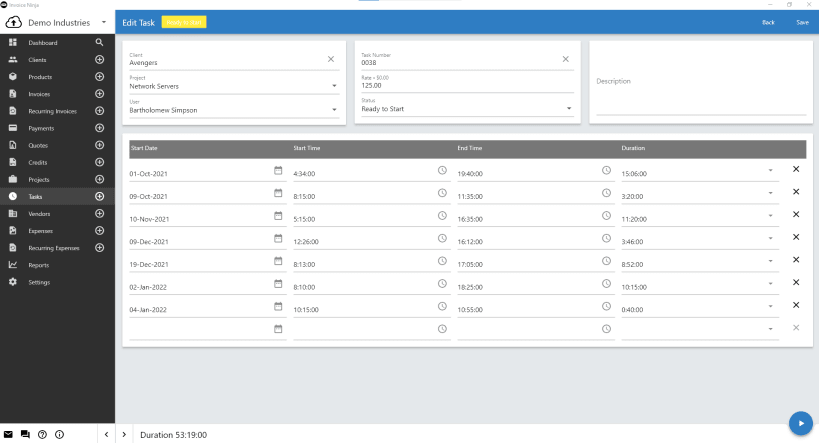This screenshot has width=819, height=443.
Task: Open clock picker for end time 17:05:00
Action: coord(606,261)
